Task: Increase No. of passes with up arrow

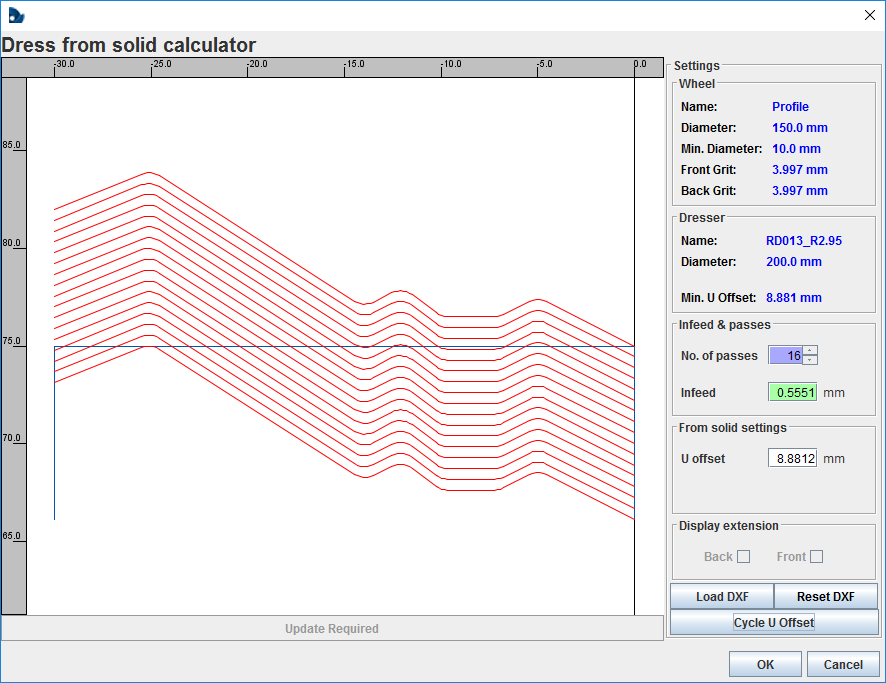Action: (x=810, y=351)
